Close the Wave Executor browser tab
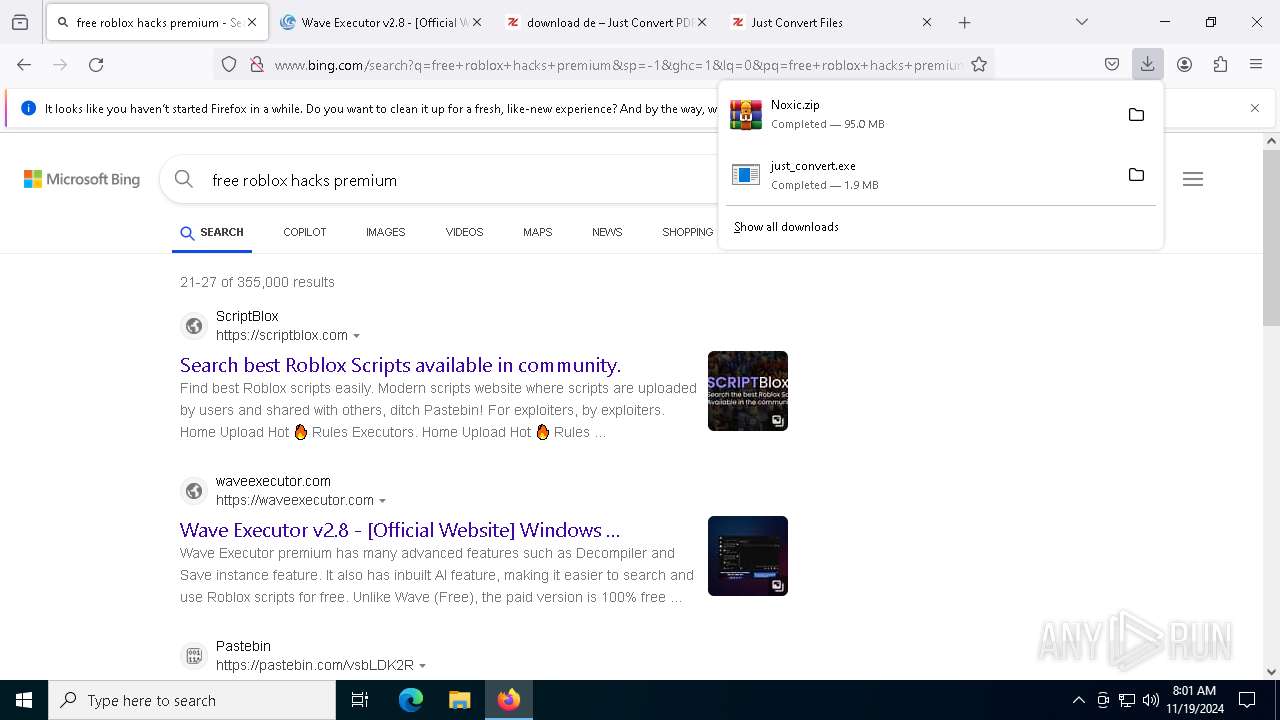This screenshot has height=720, width=1280. click(x=477, y=22)
